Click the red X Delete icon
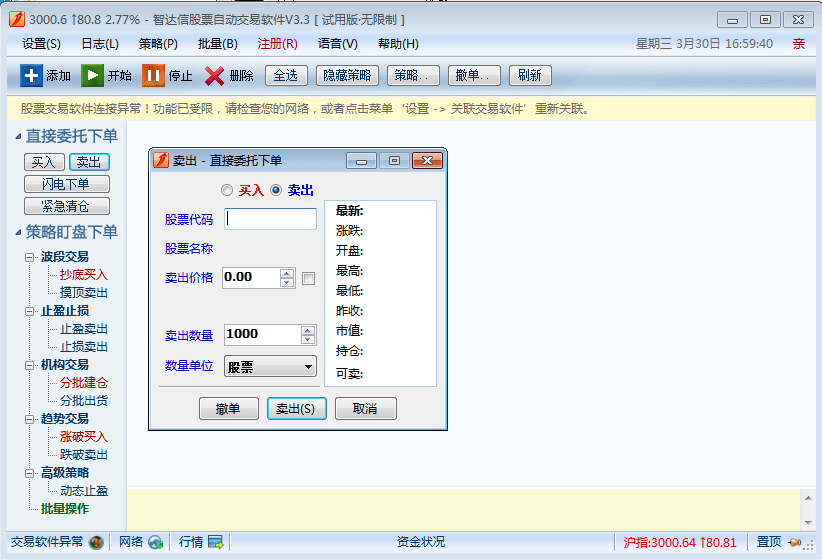Image resolution: width=822 pixels, height=560 pixels. pos(215,75)
